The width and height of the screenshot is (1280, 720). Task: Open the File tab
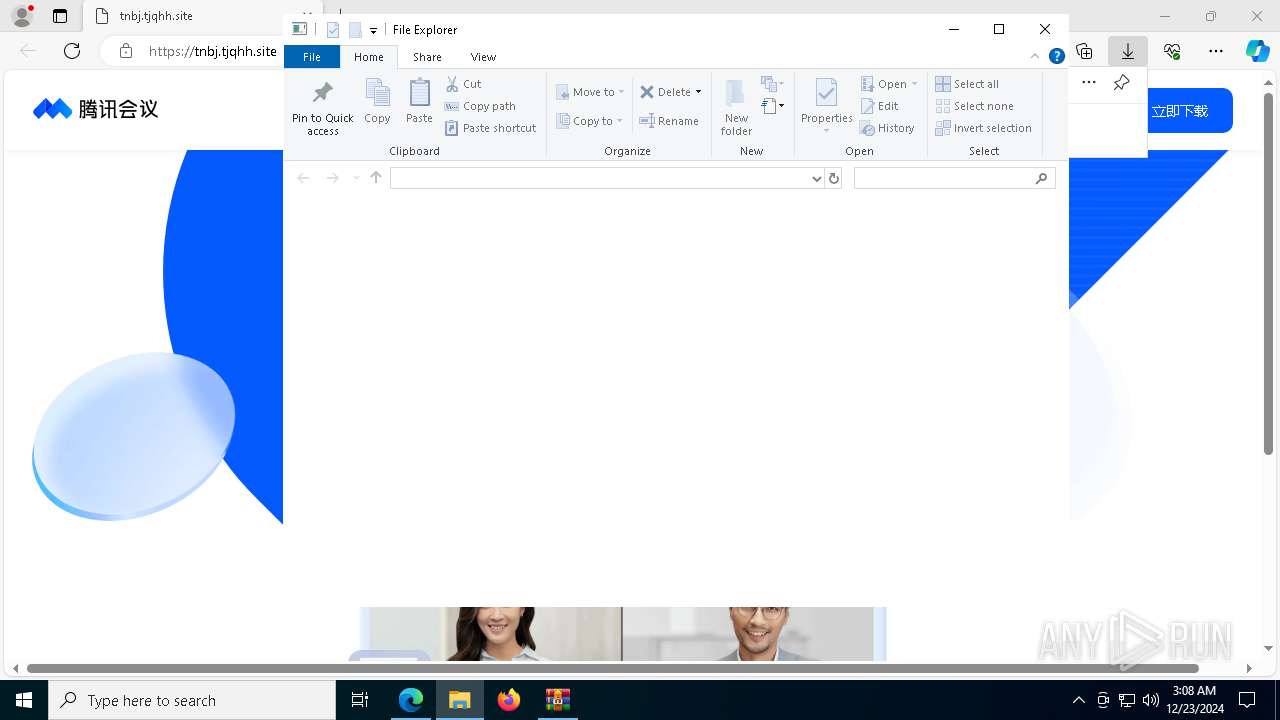click(x=312, y=57)
